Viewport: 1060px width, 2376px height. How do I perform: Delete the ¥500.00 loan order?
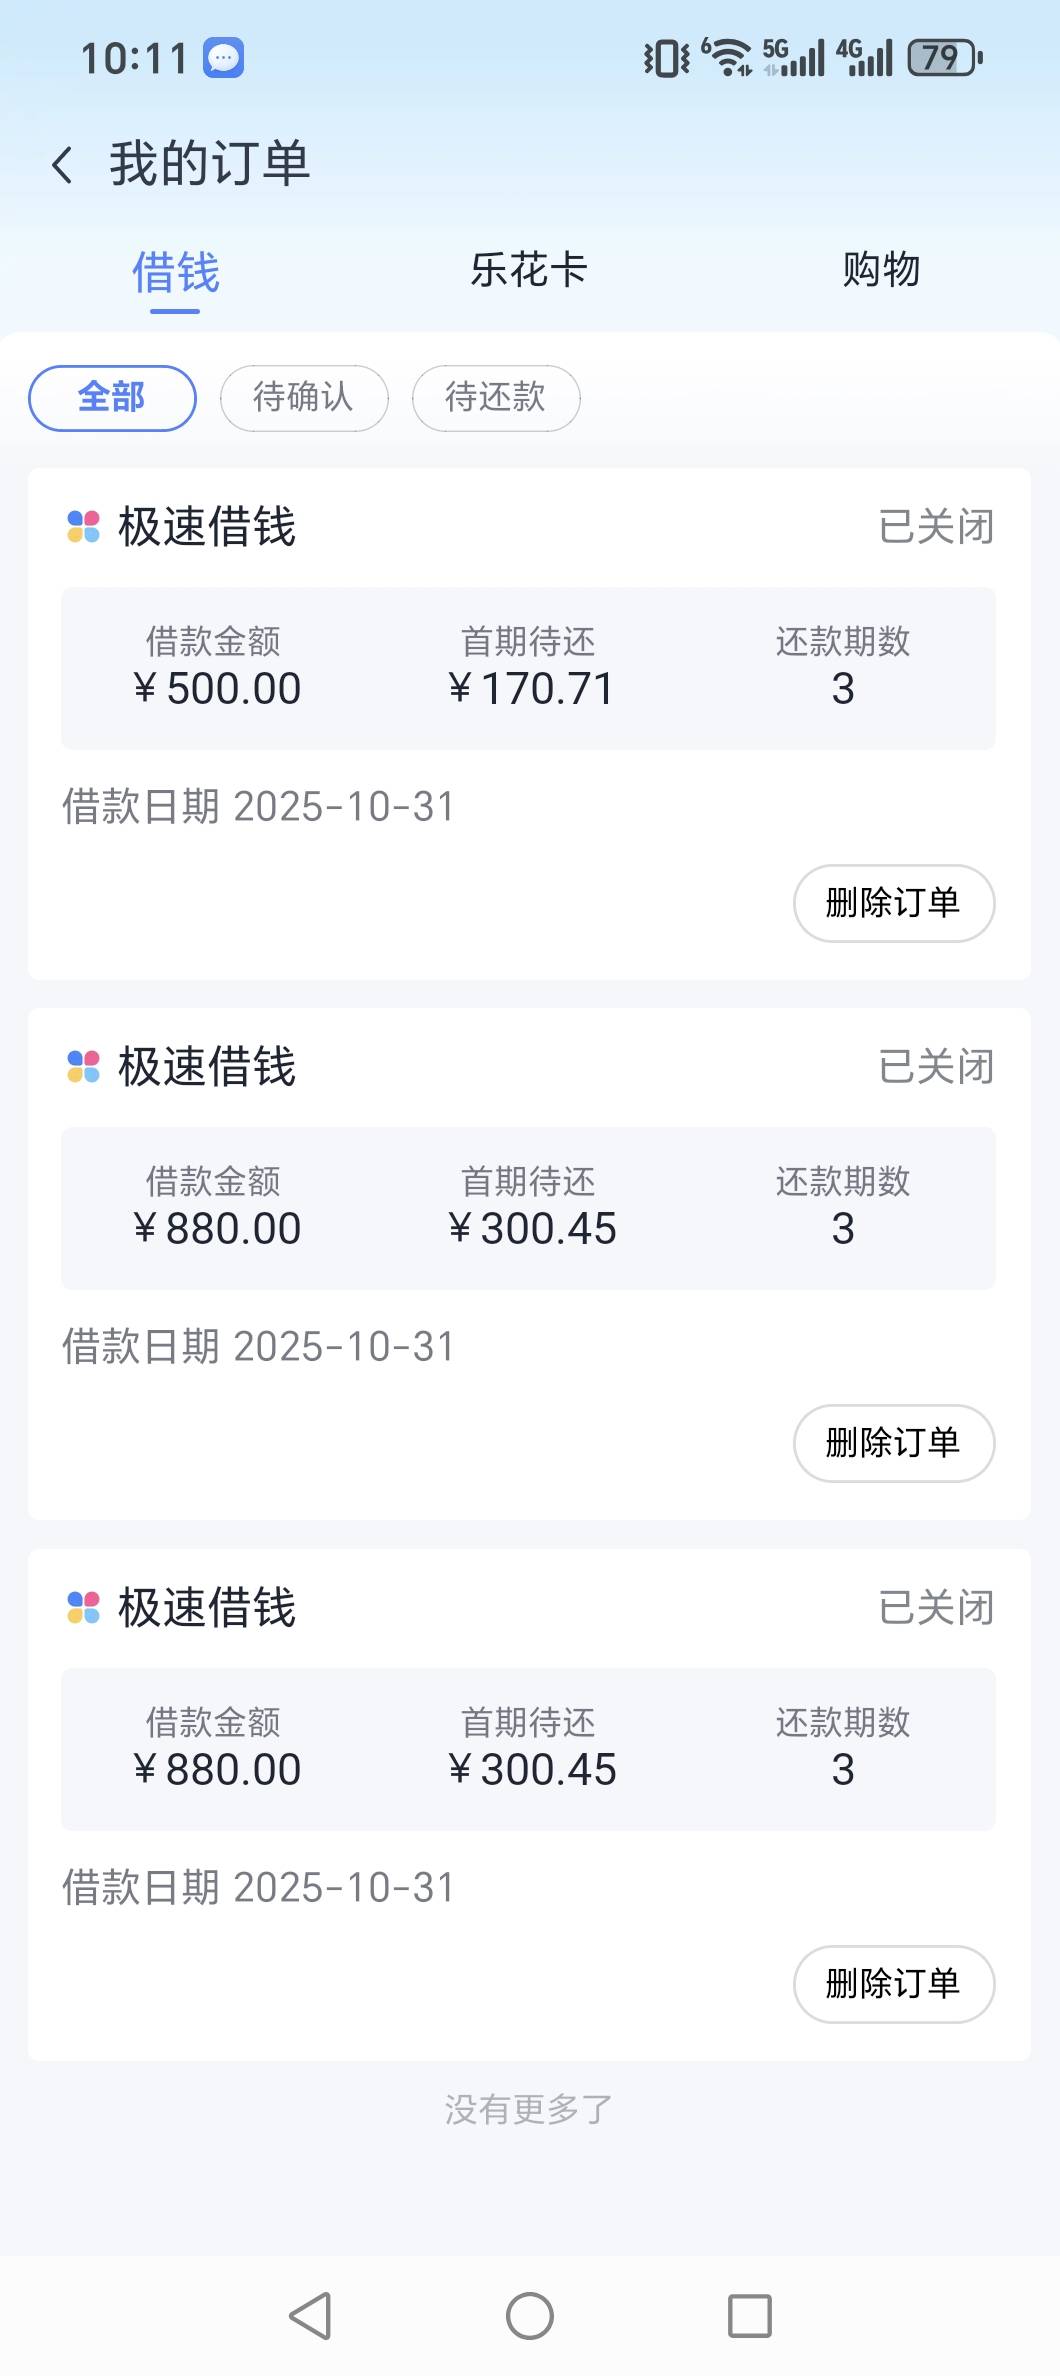click(x=893, y=903)
